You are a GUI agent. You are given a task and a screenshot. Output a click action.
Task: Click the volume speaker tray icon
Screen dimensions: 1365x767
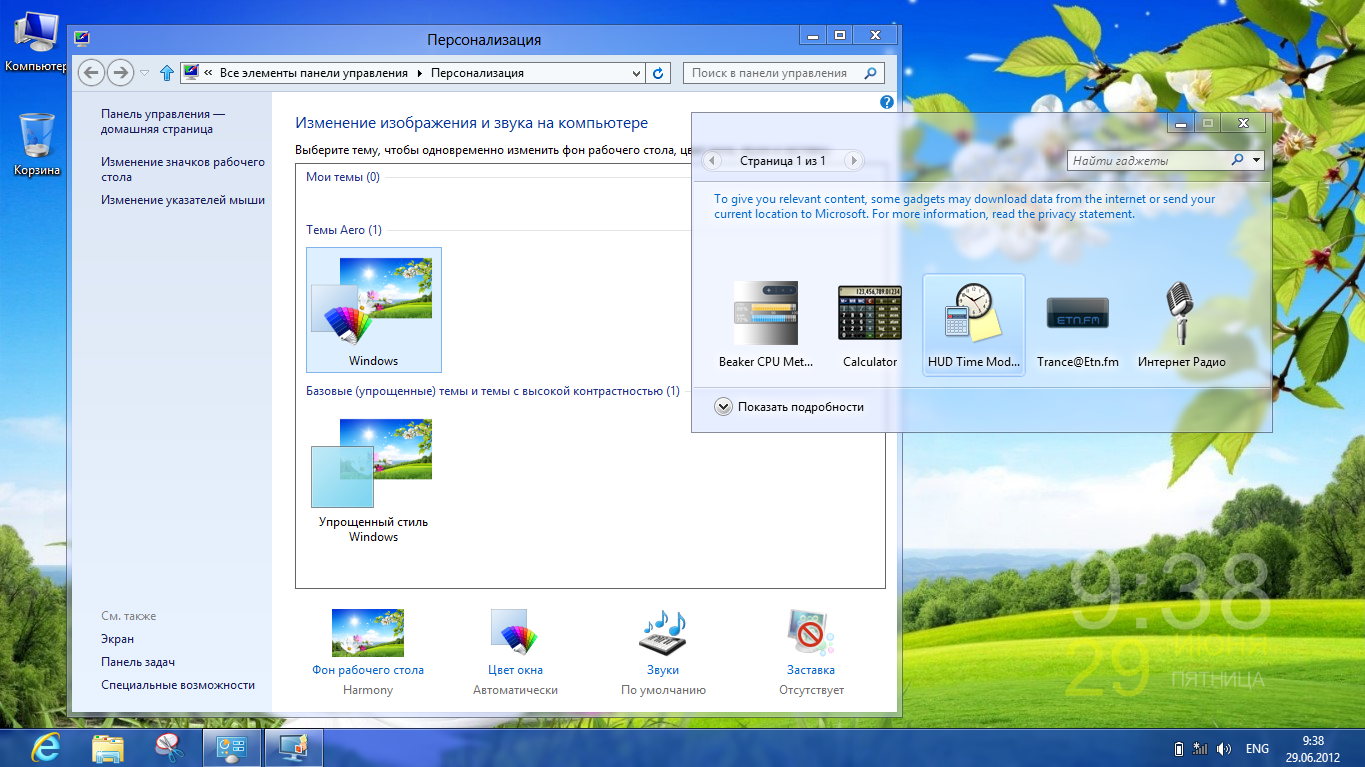click(1223, 749)
